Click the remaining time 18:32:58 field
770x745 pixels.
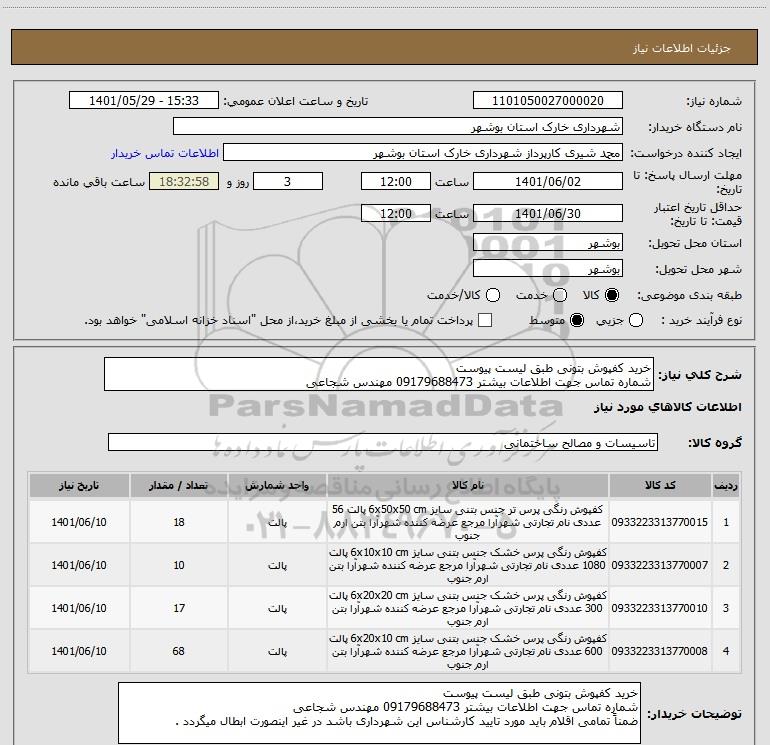(x=184, y=181)
